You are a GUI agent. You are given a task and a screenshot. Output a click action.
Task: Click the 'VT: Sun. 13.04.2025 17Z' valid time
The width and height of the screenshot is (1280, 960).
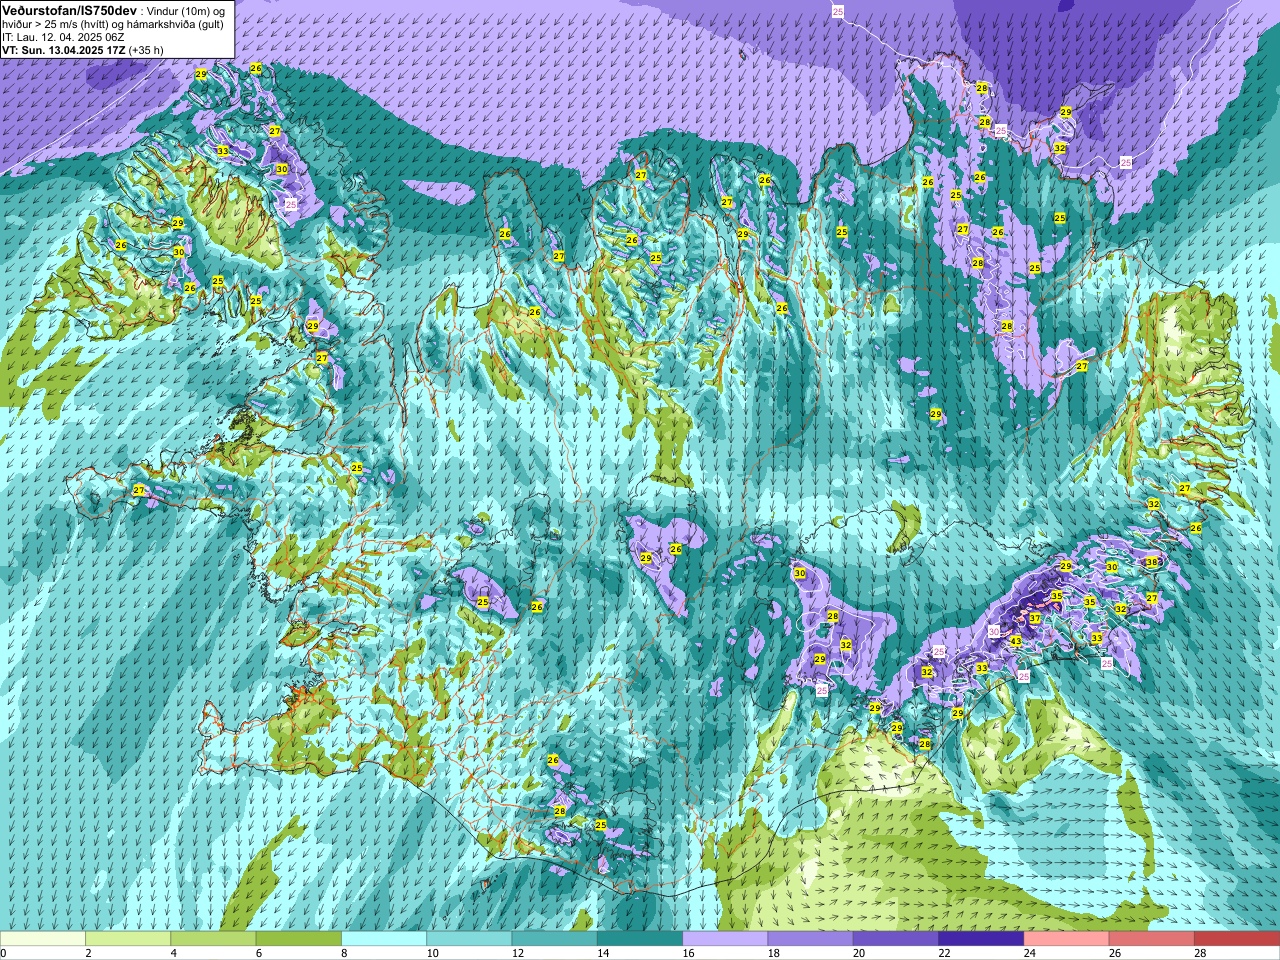point(63,49)
